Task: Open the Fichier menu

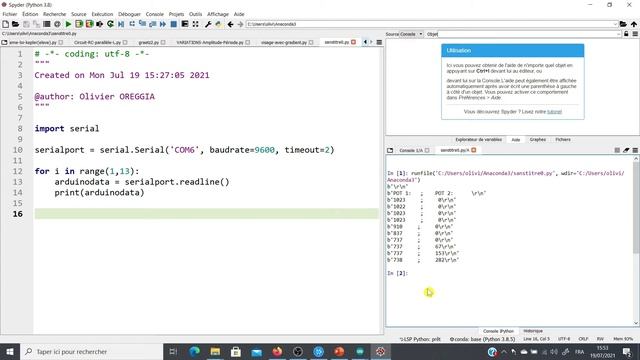Action: 10,14
